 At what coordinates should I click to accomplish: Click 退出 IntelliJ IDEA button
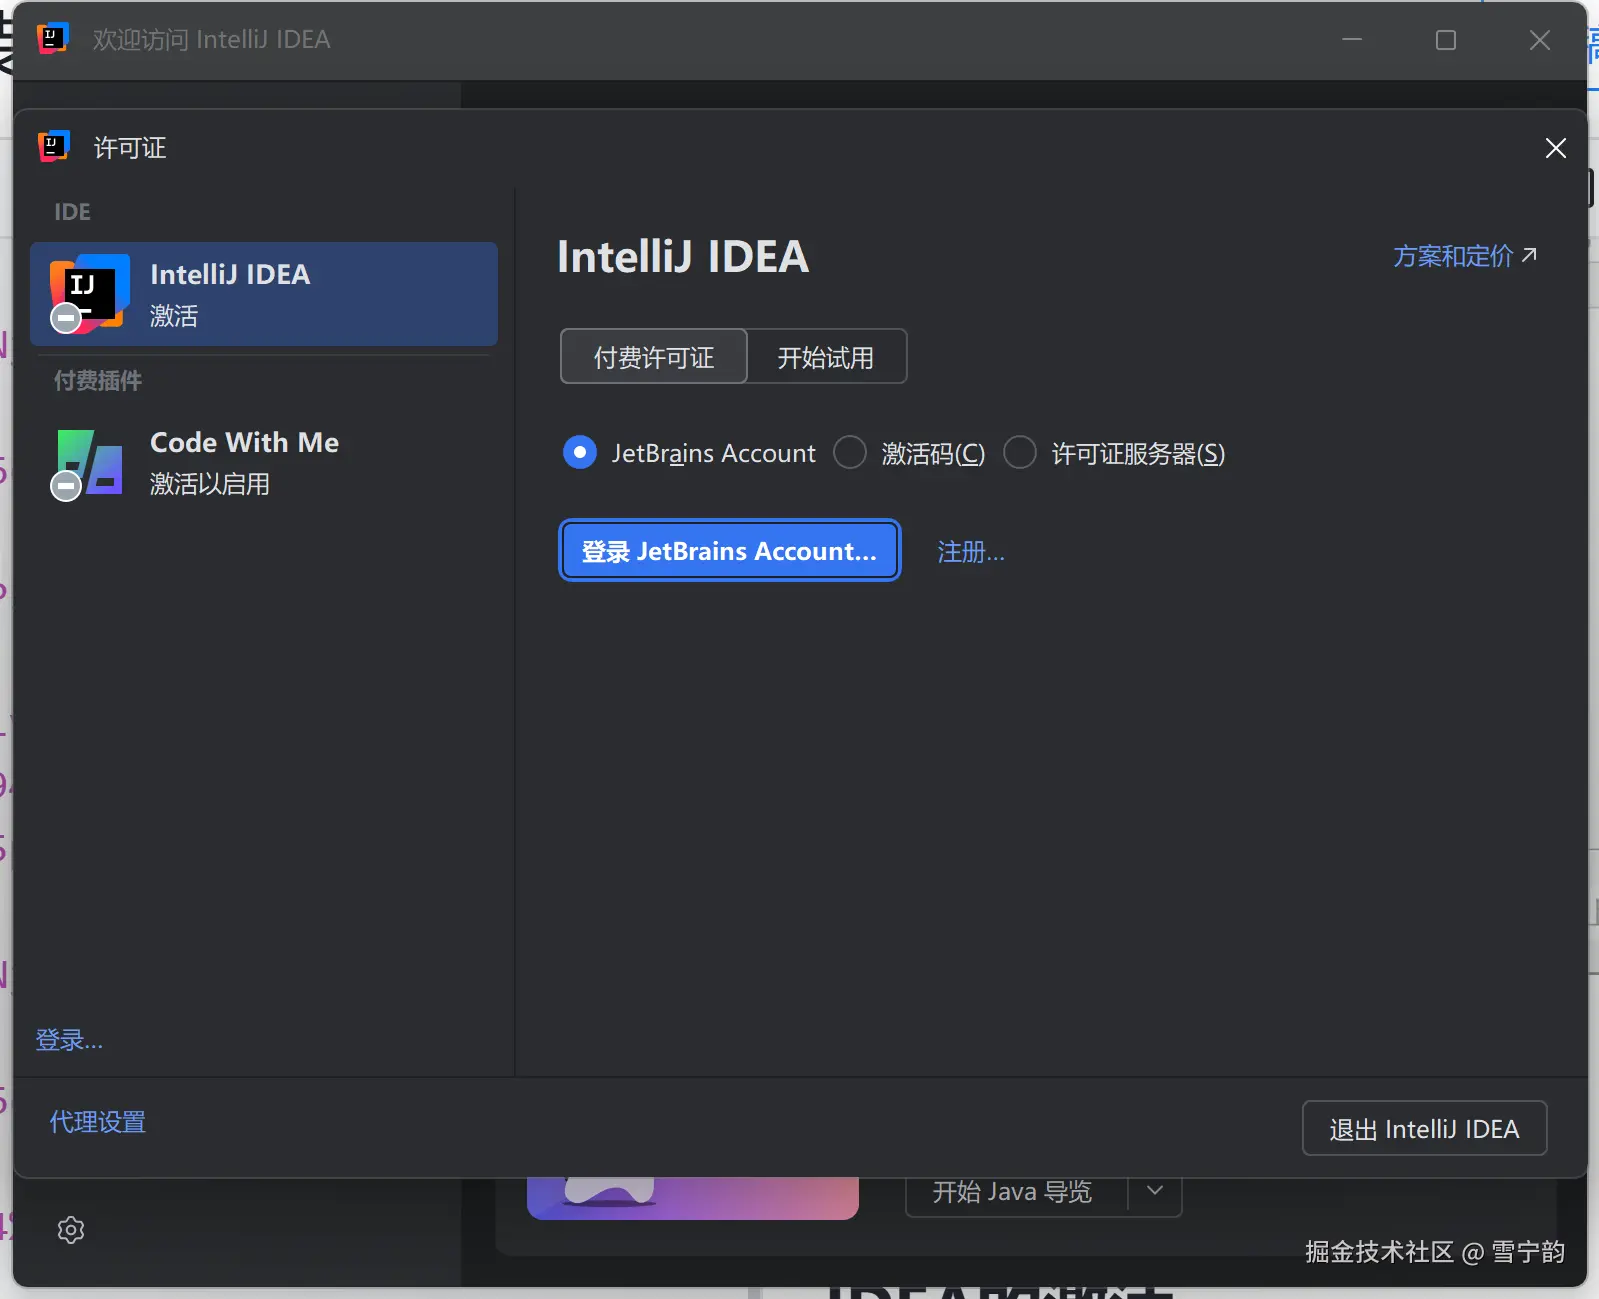[x=1424, y=1129]
